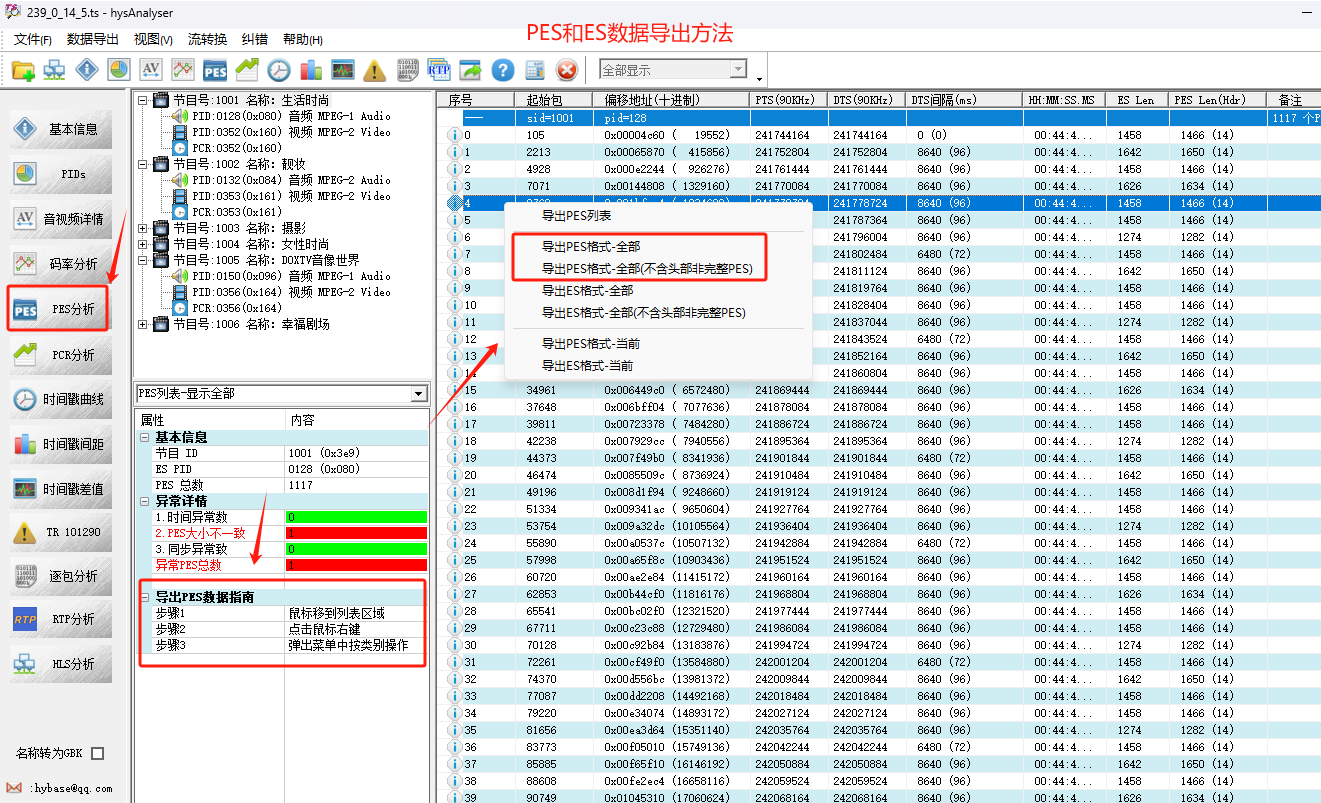Click the RTP analysis toolbar icon
1321x803 pixels.
point(438,70)
